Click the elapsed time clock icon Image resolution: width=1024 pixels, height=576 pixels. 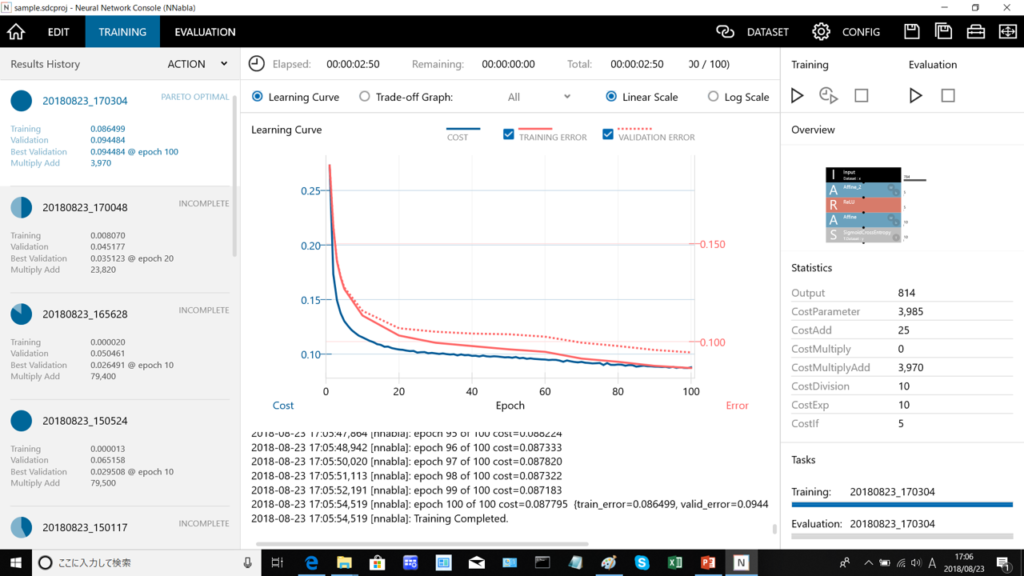pyautogui.click(x=257, y=63)
